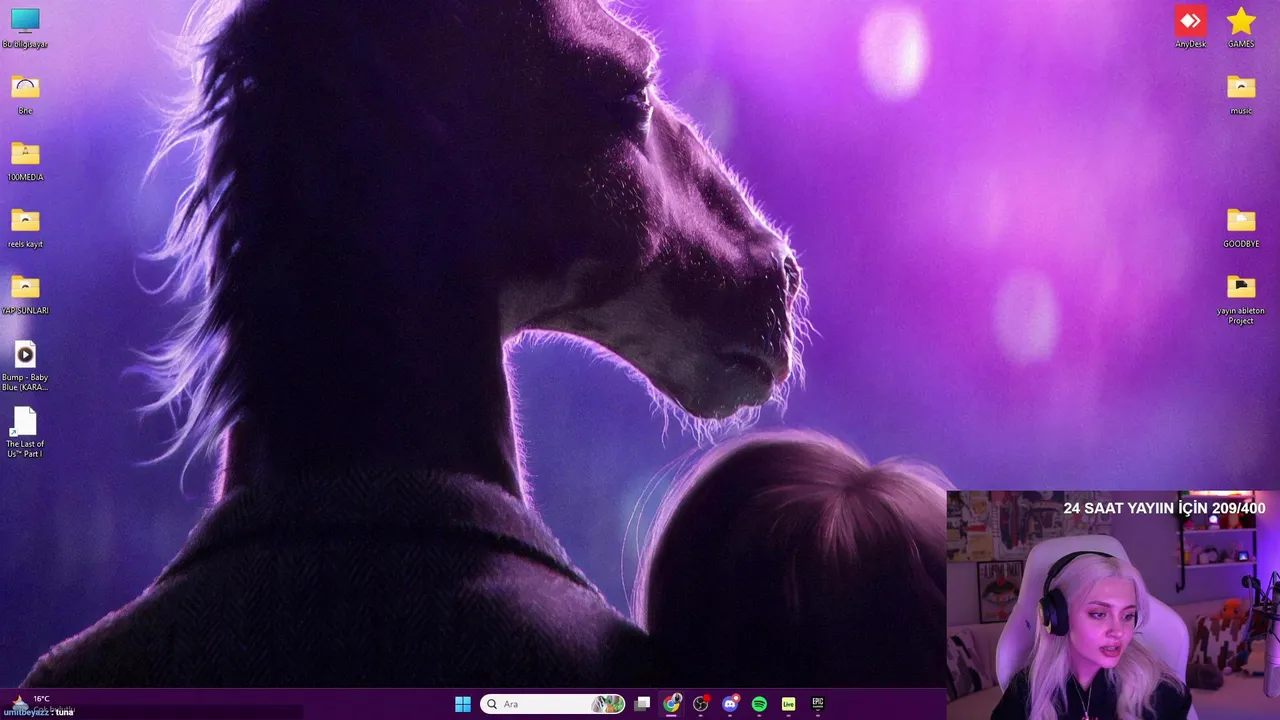
Task: Open Epic Games Launcher from taskbar
Action: pos(818,704)
